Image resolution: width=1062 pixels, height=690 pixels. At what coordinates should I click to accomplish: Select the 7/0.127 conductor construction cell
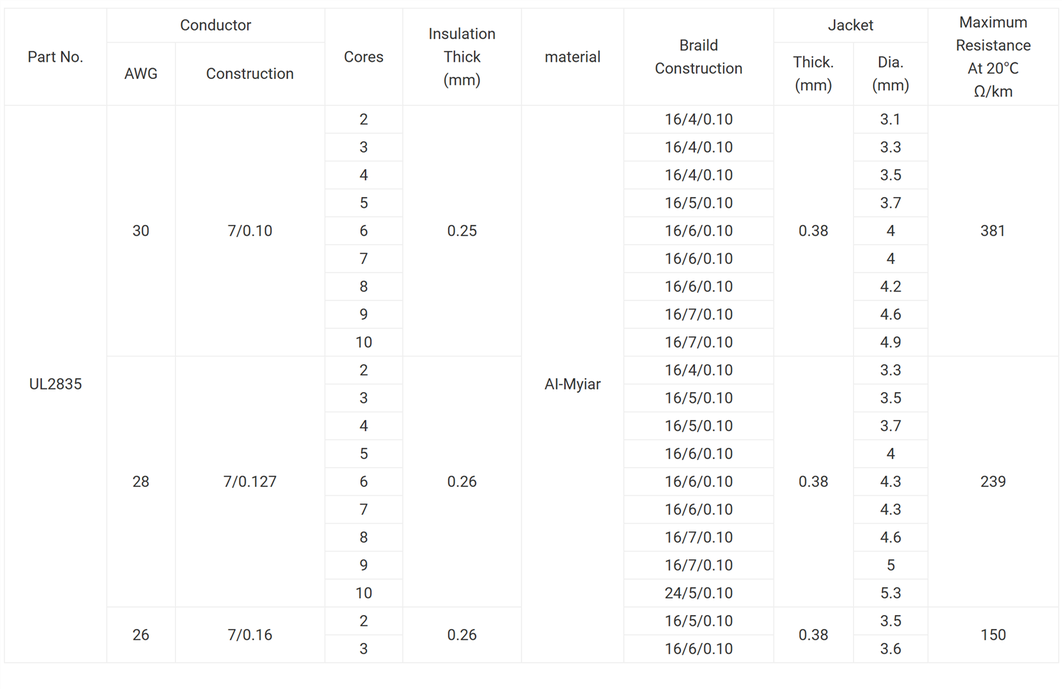[250, 481]
